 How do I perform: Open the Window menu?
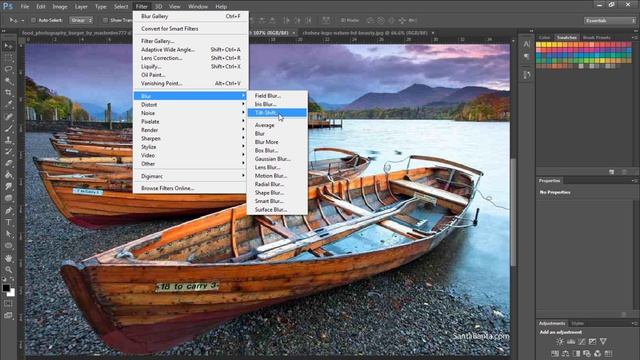198,7
